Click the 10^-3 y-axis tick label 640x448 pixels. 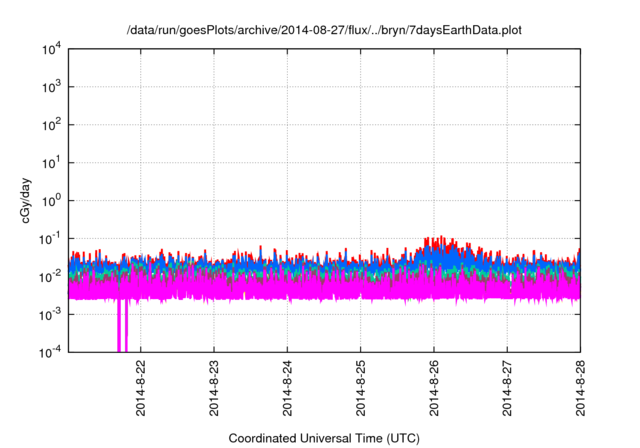pos(51,315)
